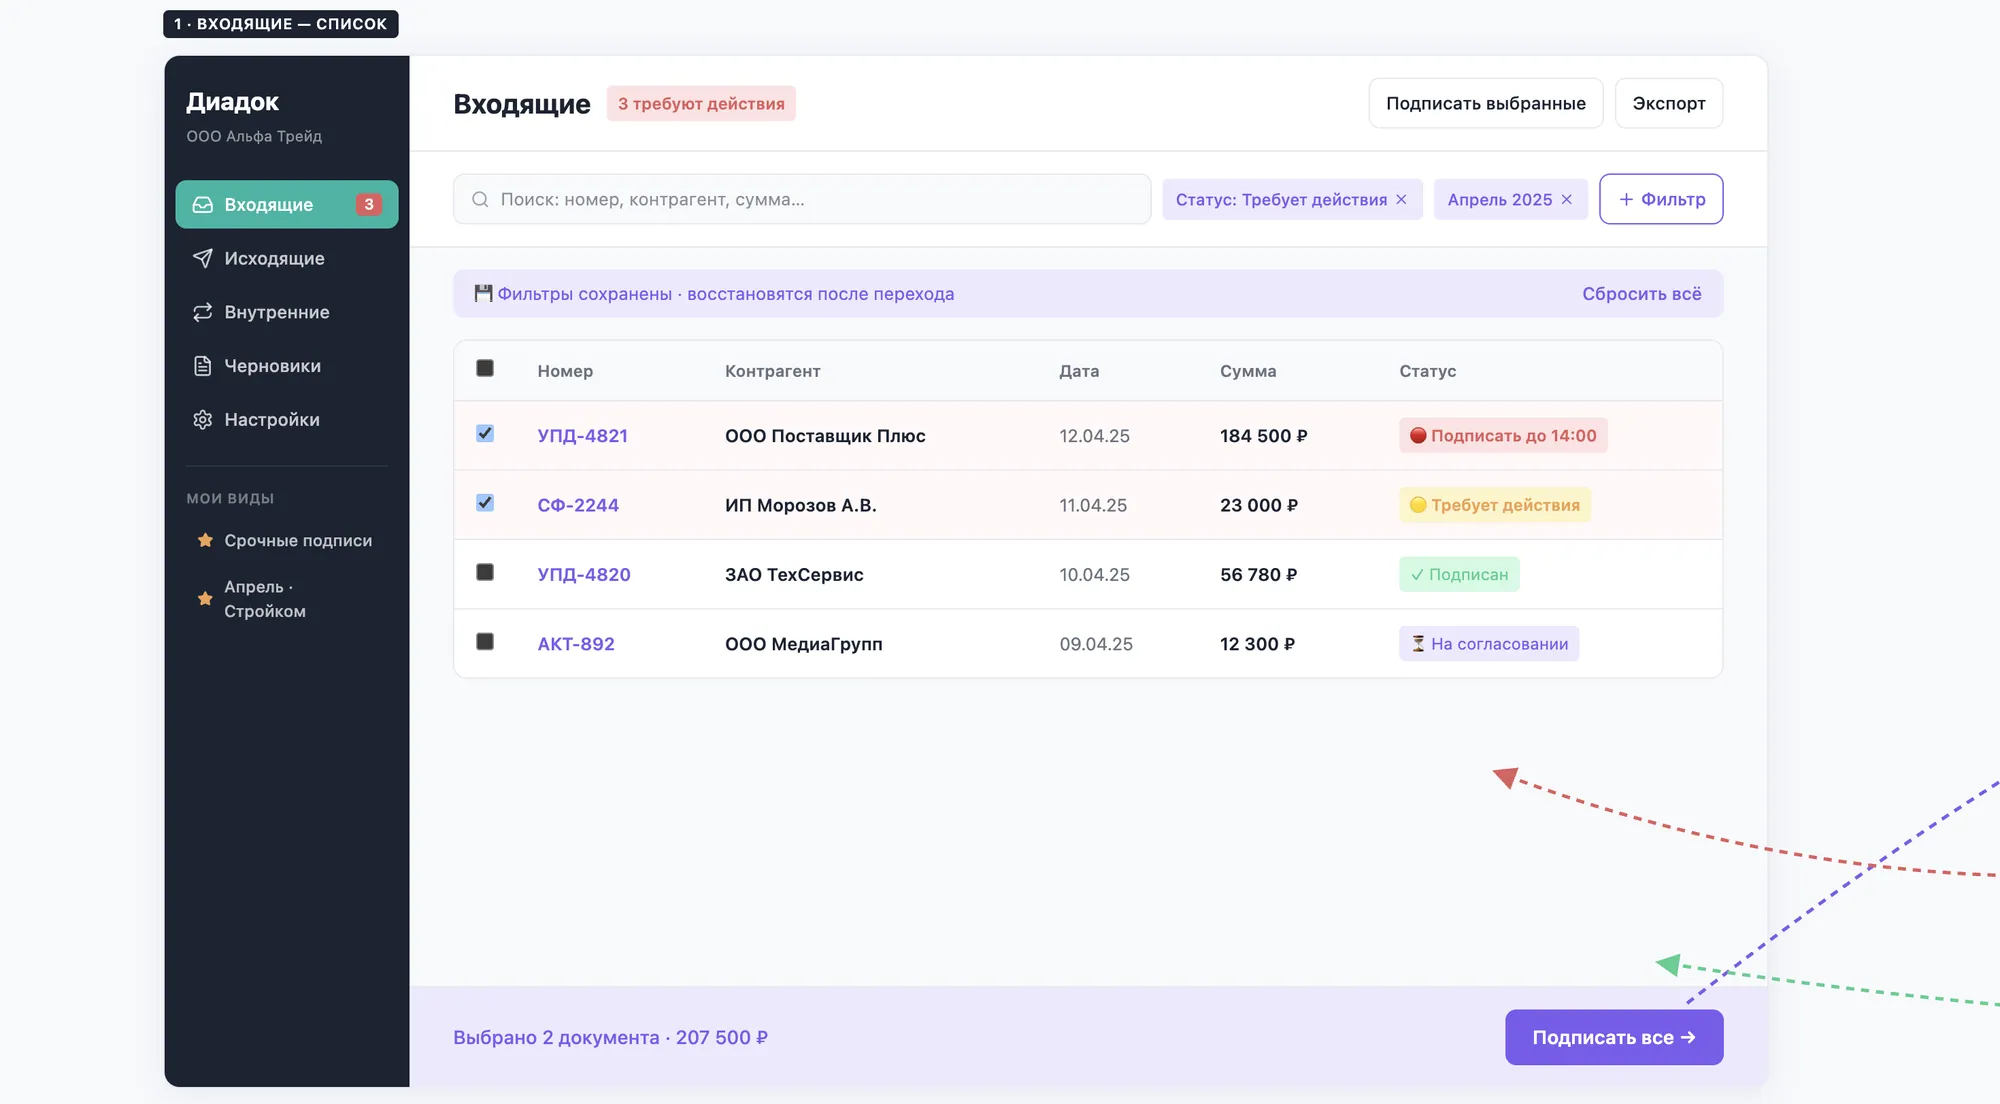Click the gear icon of Настройки
Screen dimensions: 2000x1104
point(203,420)
